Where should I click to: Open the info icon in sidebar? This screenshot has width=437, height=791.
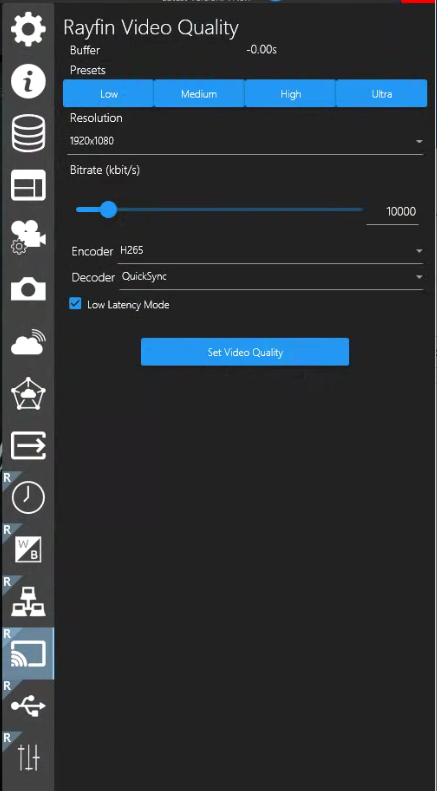click(x=28, y=81)
